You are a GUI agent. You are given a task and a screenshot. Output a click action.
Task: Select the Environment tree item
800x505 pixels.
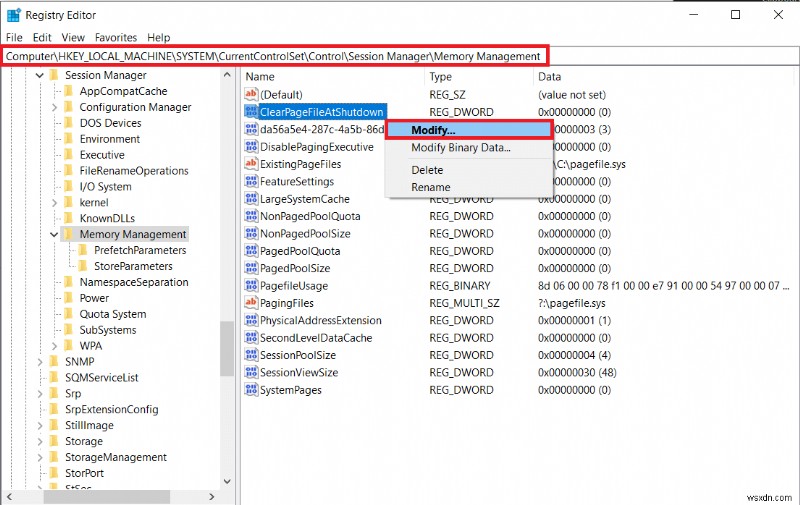point(110,139)
